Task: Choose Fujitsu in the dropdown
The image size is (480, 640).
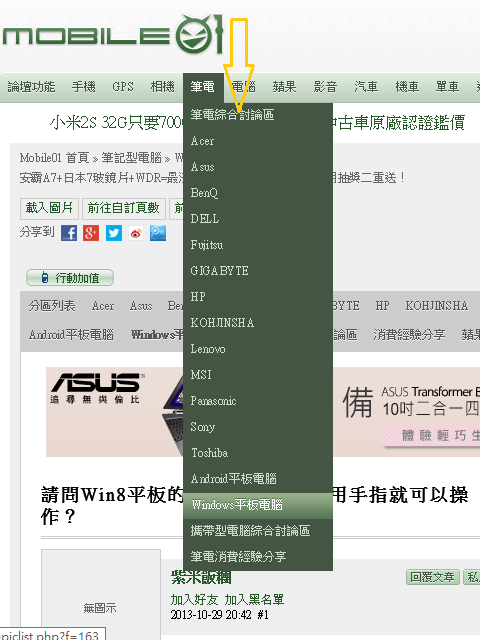Action: click(x=258, y=245)
